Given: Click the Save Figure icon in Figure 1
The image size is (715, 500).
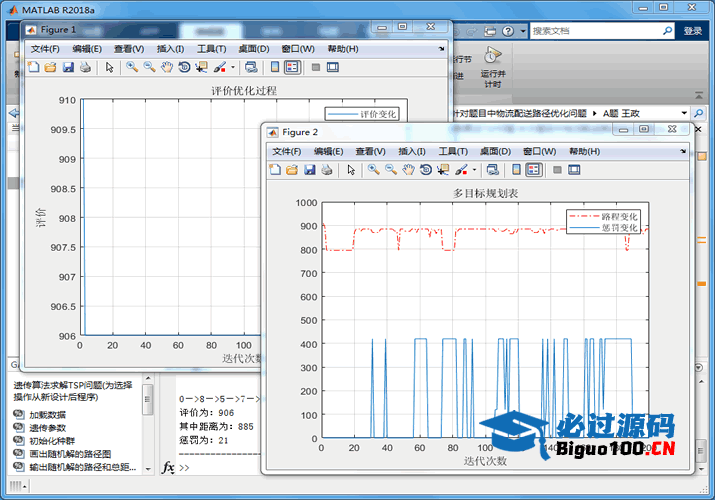Looking at the screenshot, I should coord(68,67).
